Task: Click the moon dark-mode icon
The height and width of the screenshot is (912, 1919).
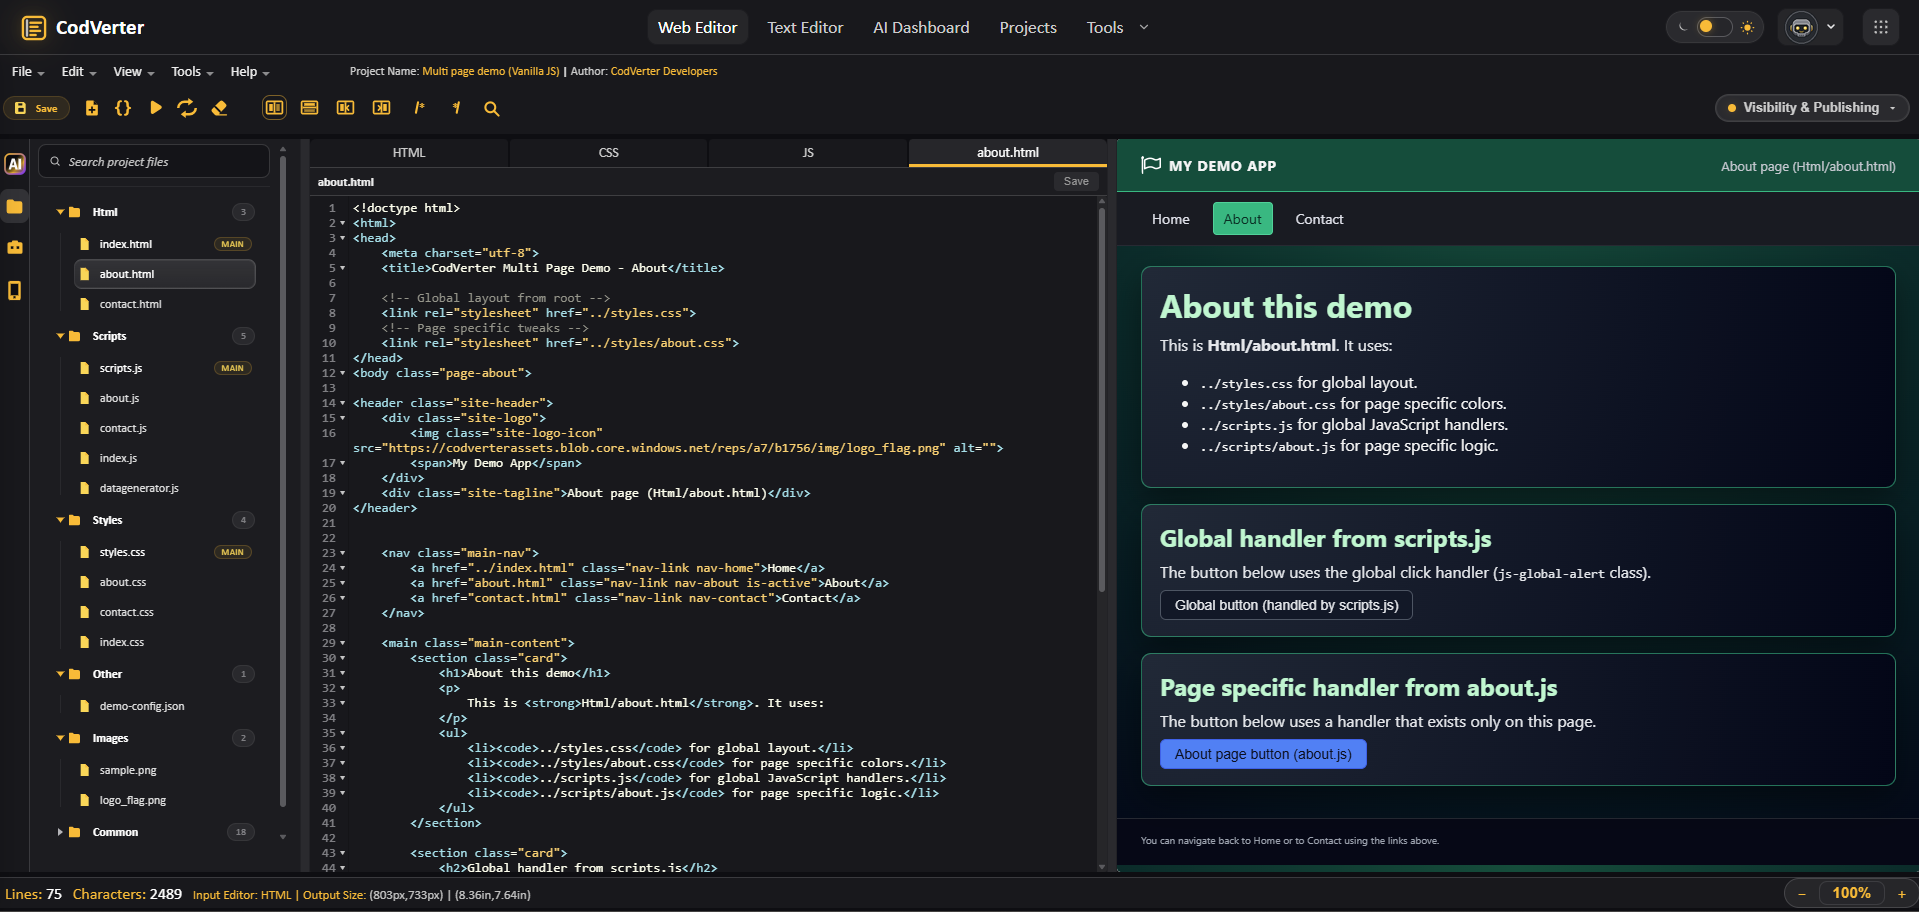Action: click(1683, 28)
